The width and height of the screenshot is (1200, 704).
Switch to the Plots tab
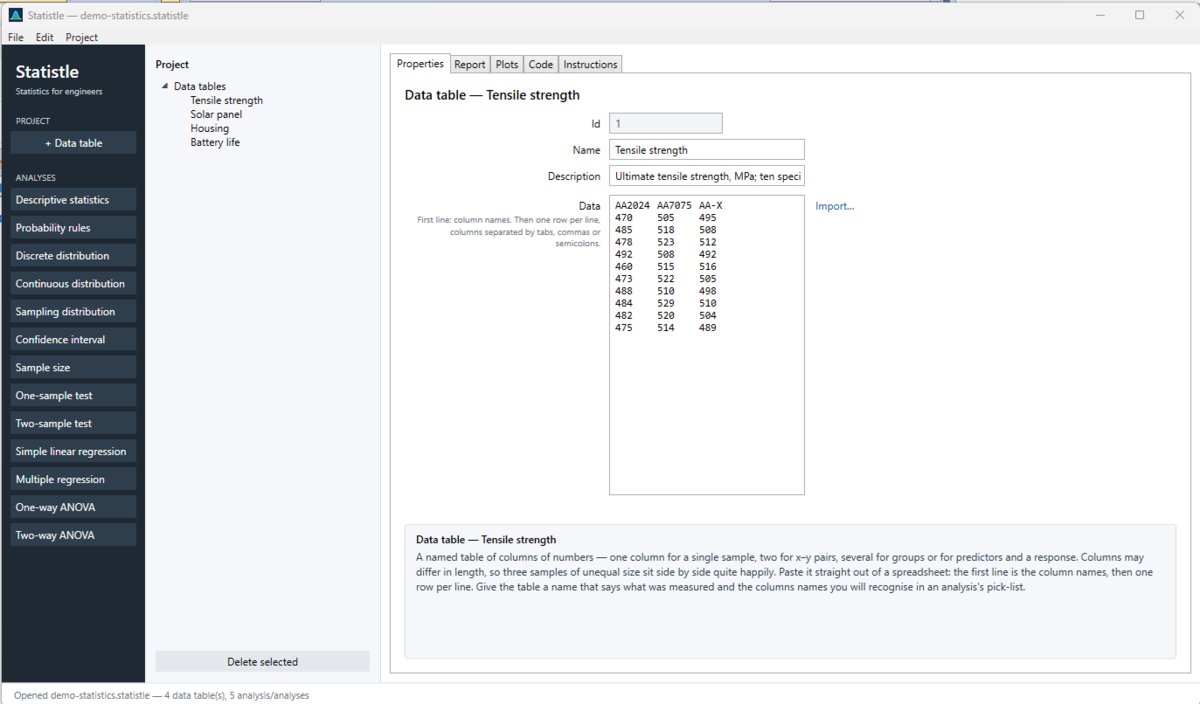507,65
